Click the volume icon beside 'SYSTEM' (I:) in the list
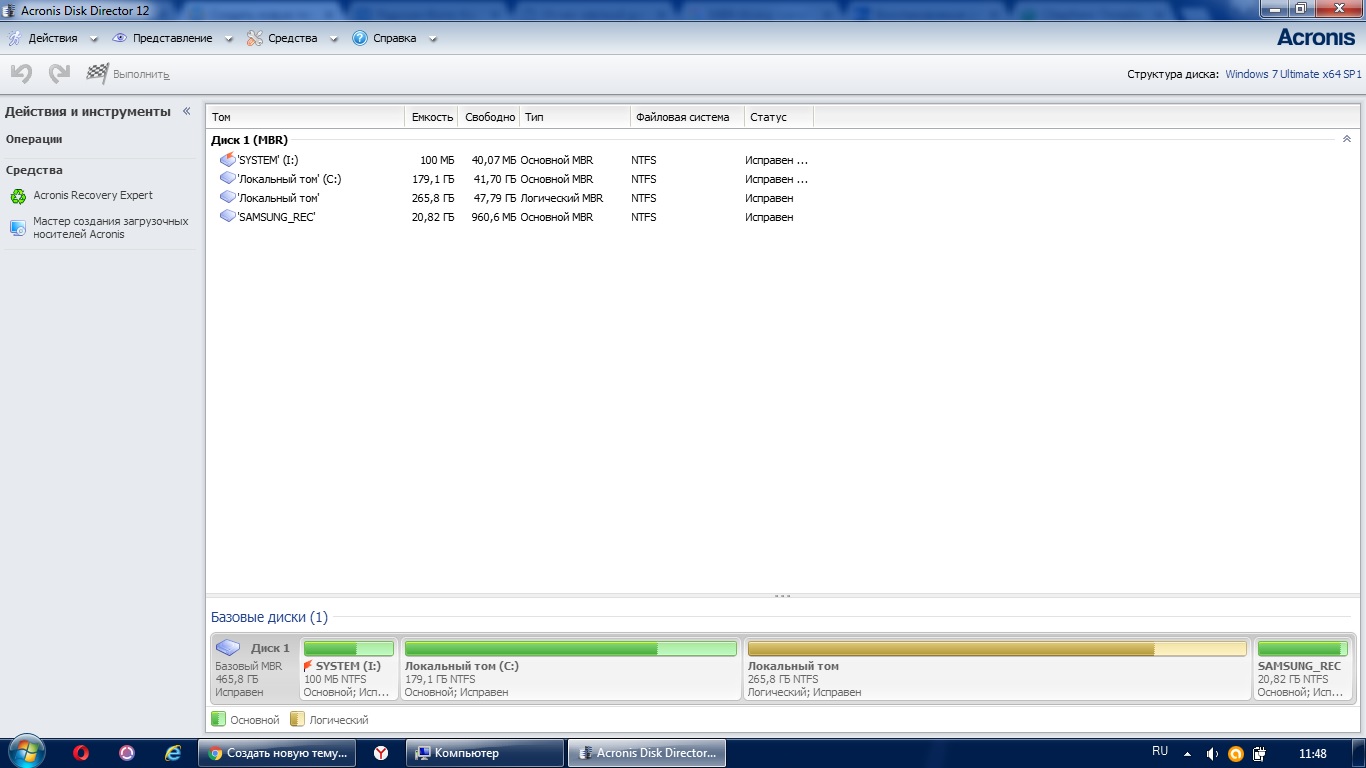 click(x=227, y=160)
